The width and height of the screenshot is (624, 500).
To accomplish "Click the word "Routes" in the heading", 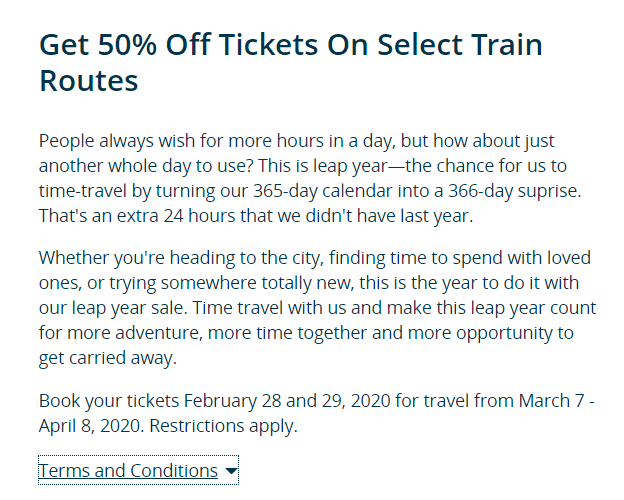I will point(89,80).
